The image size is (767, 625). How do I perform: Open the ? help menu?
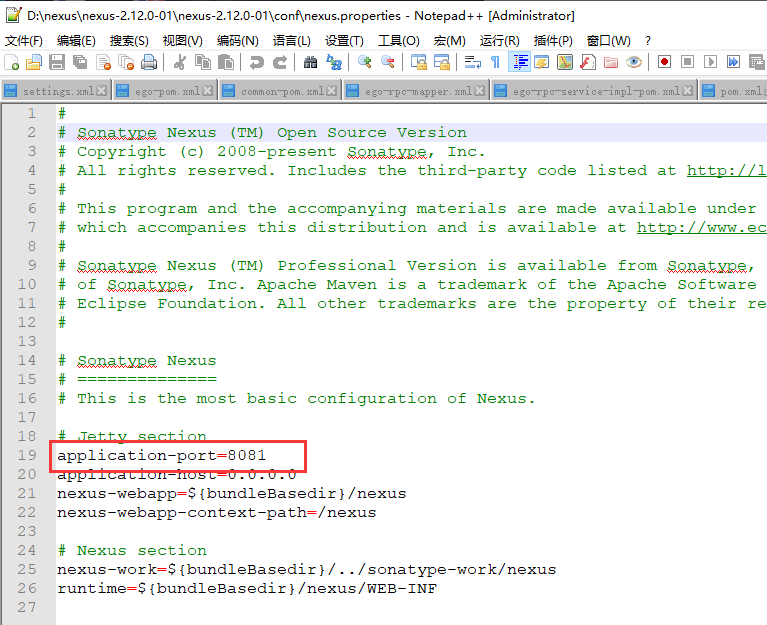pos(648,41)
